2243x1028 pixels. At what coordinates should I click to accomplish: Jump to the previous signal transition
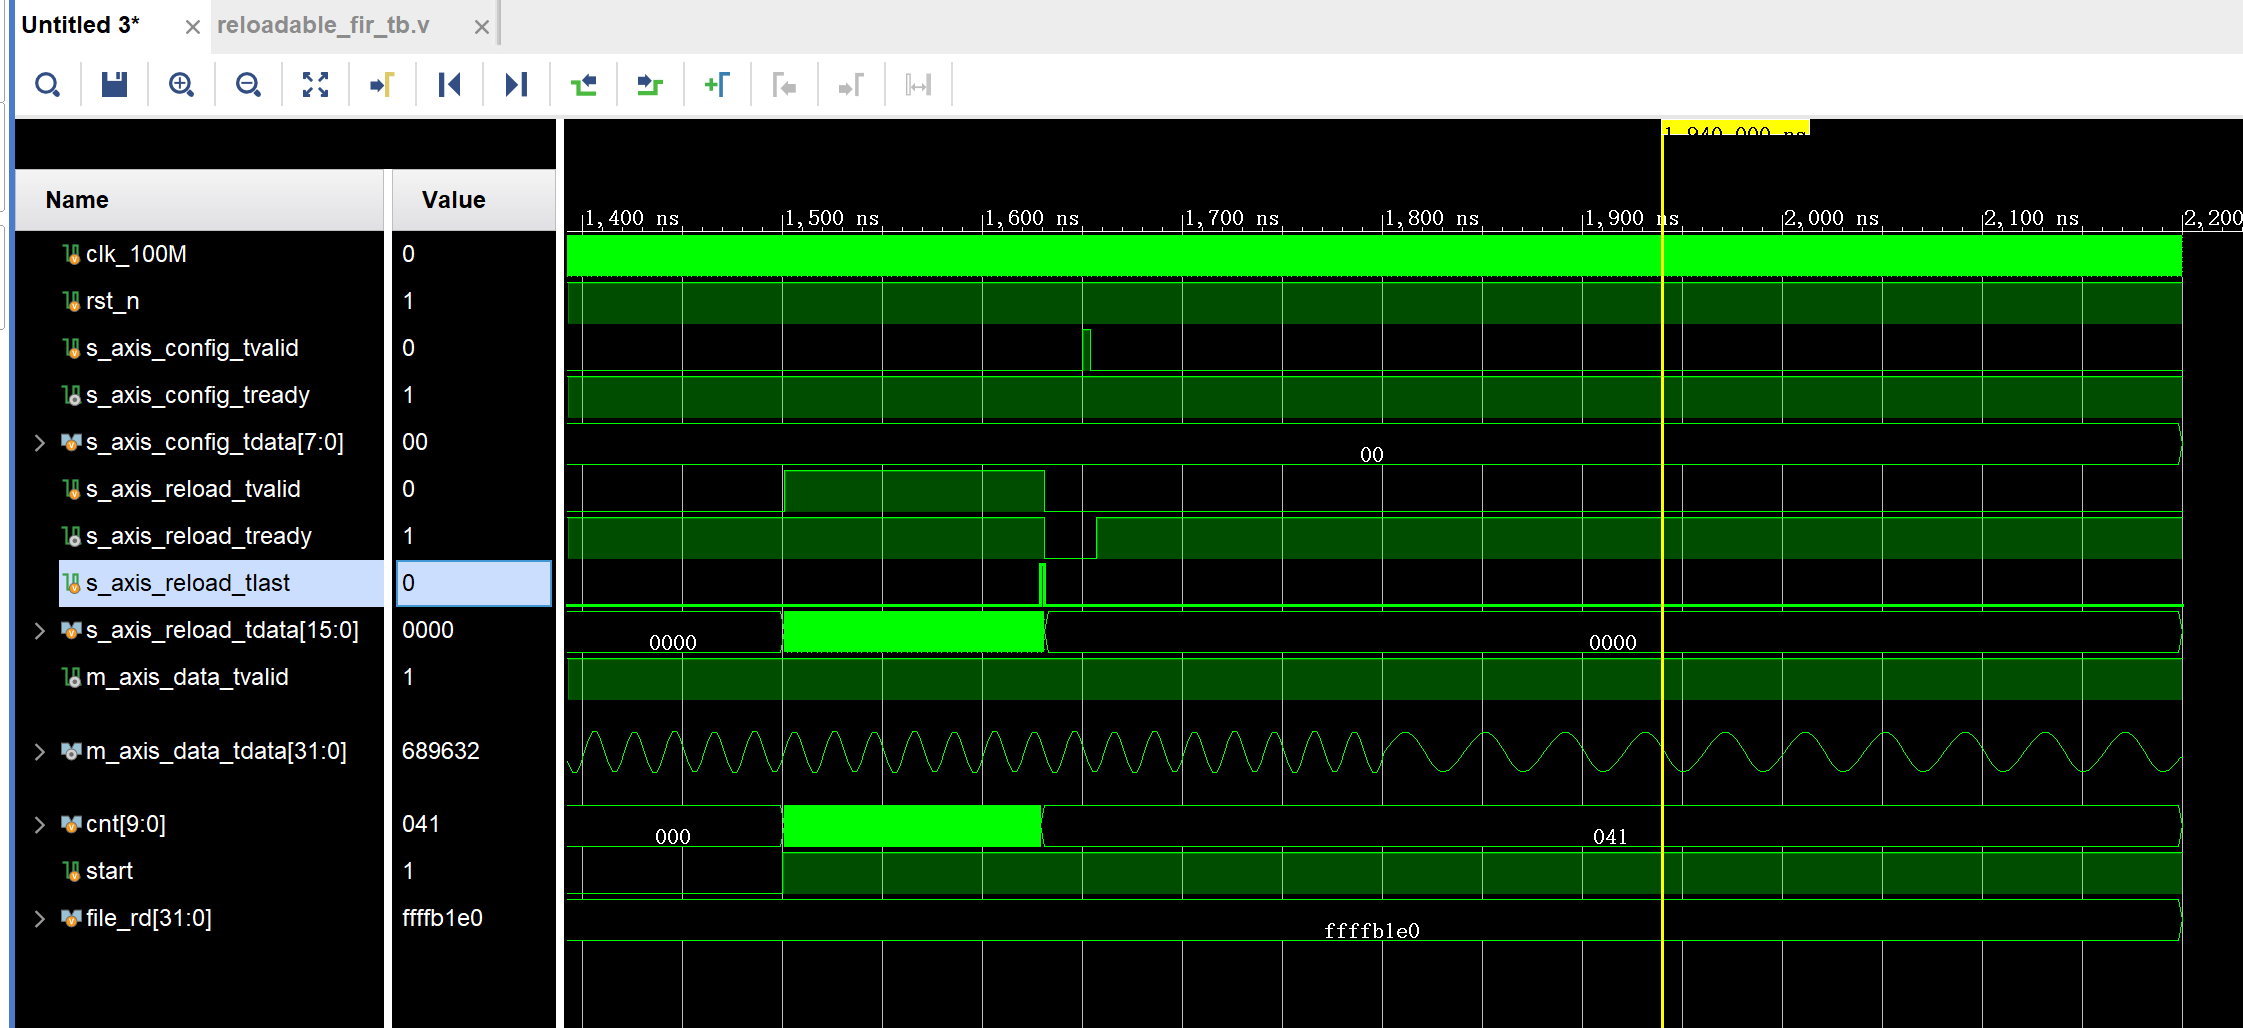583,85
